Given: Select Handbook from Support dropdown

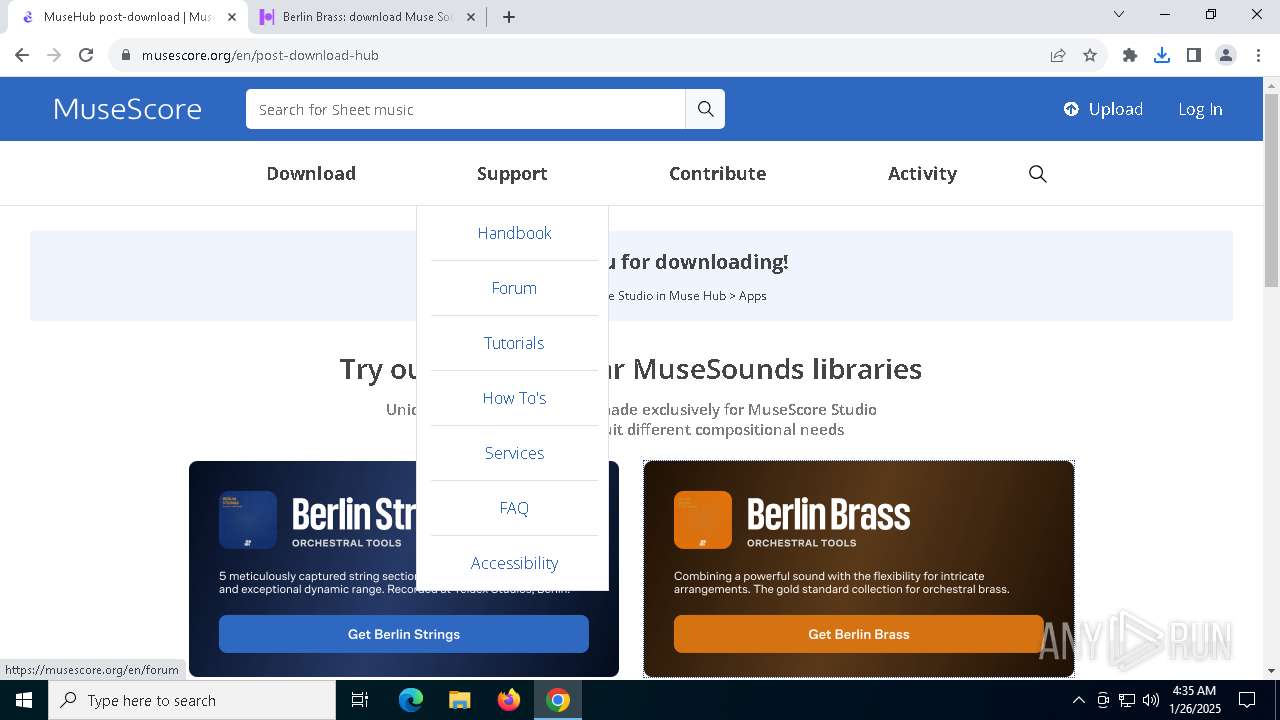Looking at the screenshot, I should (514, 233).
